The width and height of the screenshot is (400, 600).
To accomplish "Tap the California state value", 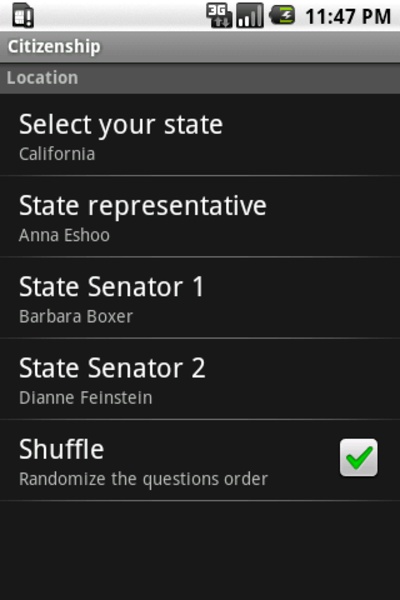I will coord(57,154).
